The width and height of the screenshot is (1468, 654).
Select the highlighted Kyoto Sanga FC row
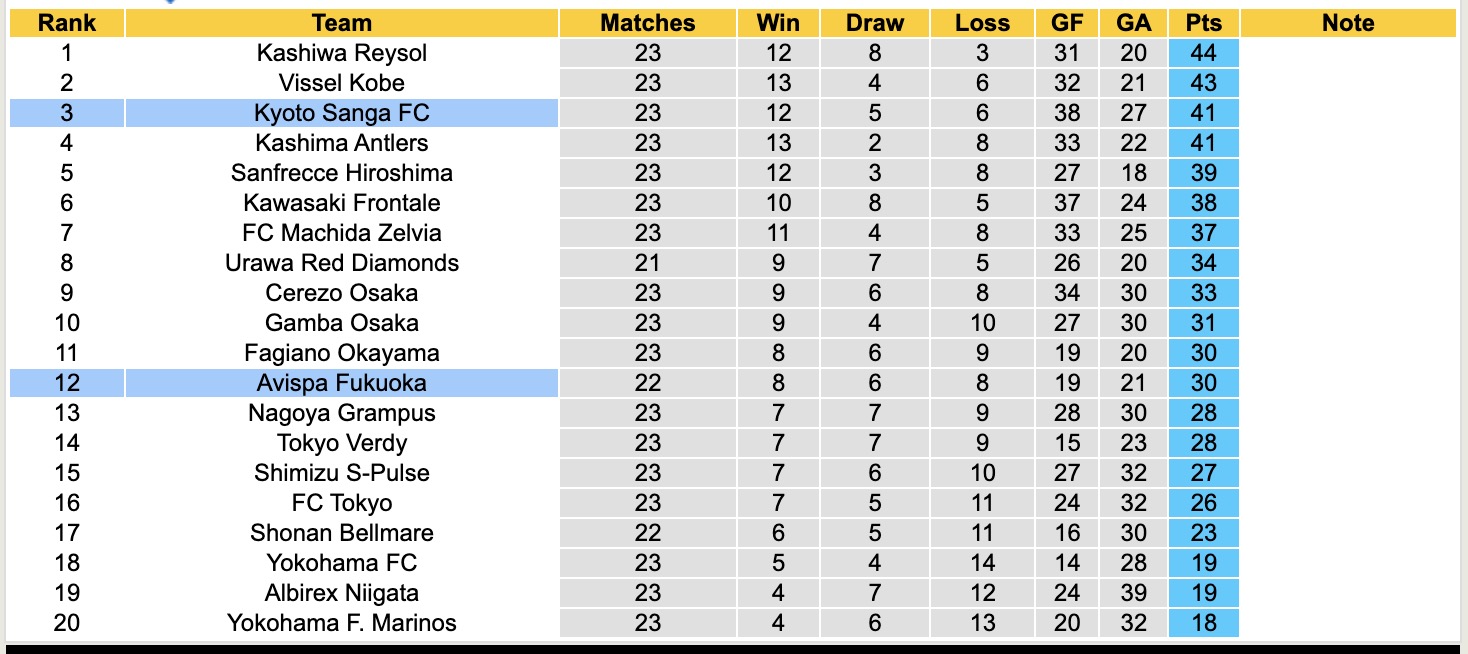[341, 113]
